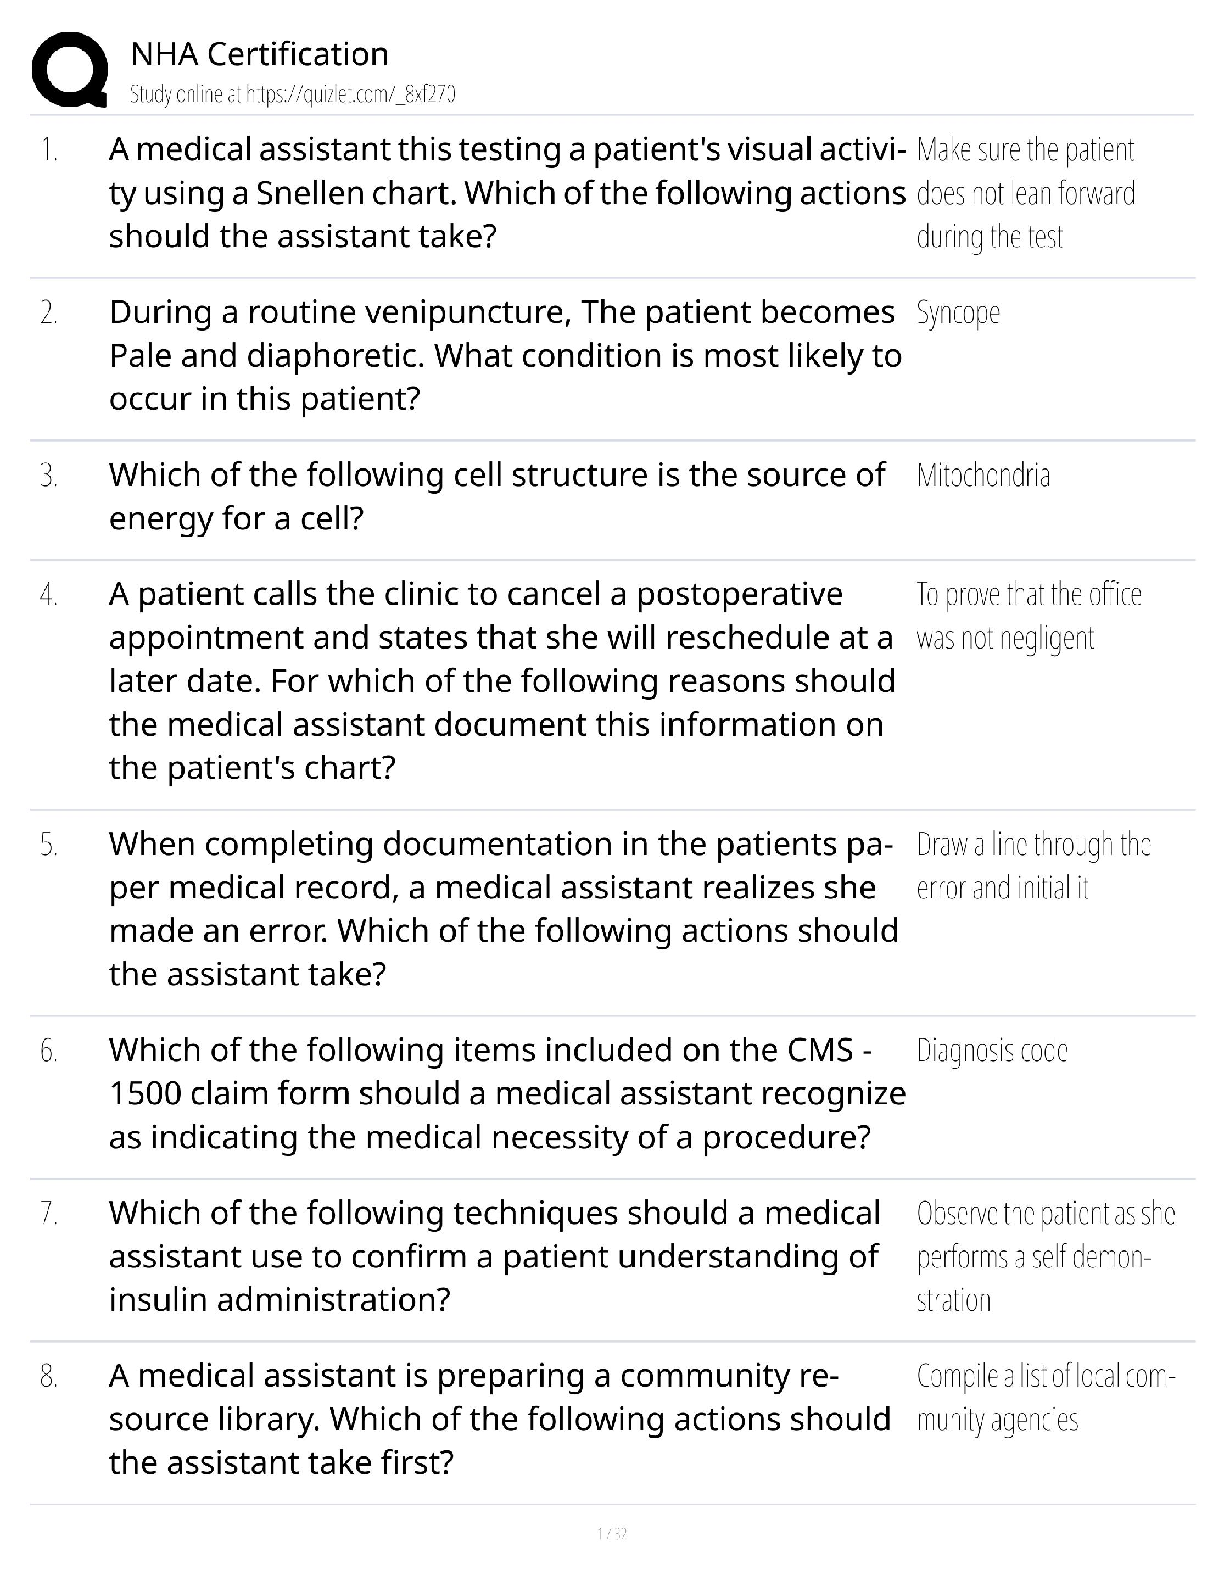Image resolution: width=1224 pixels, height=1584 pixels.
Task: Click the answer 'Syncope'
Action: [x=958, y=313]
